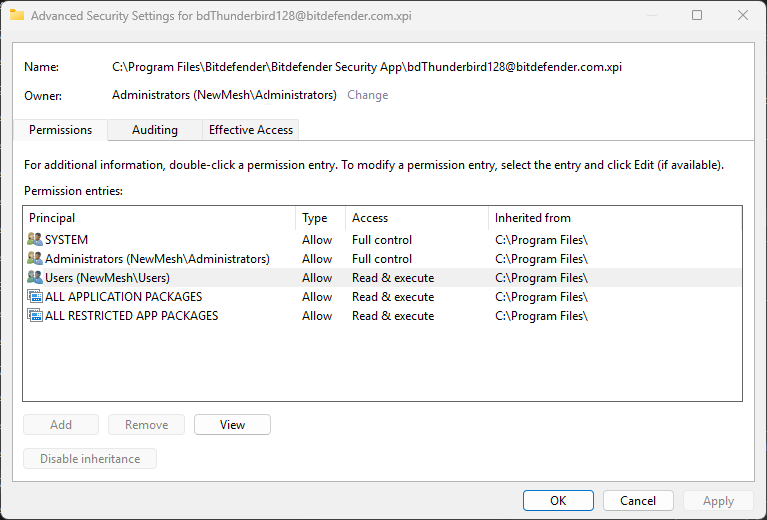Click the SYSTEM principal user icon

click(35, 240)
